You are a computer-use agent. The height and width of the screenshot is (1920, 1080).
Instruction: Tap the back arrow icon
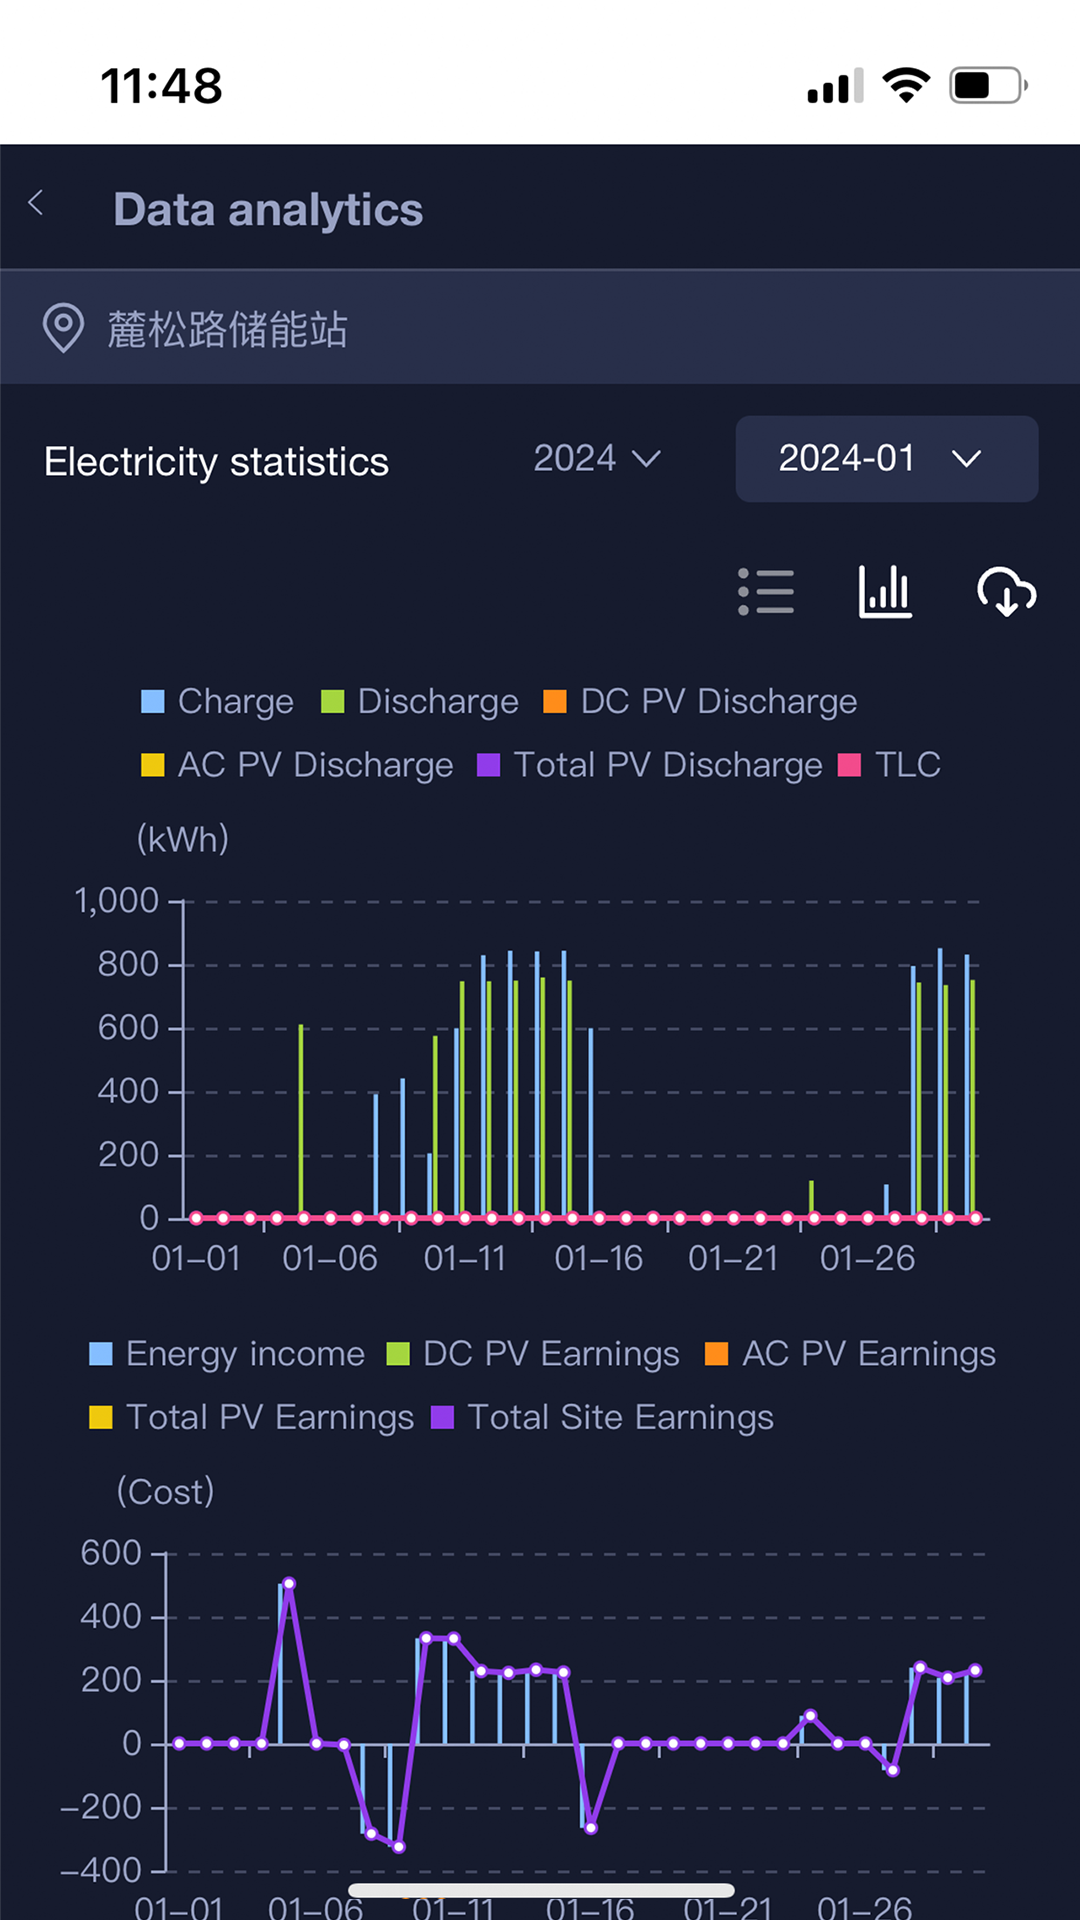pyautogui.click(x=37, y=204)
